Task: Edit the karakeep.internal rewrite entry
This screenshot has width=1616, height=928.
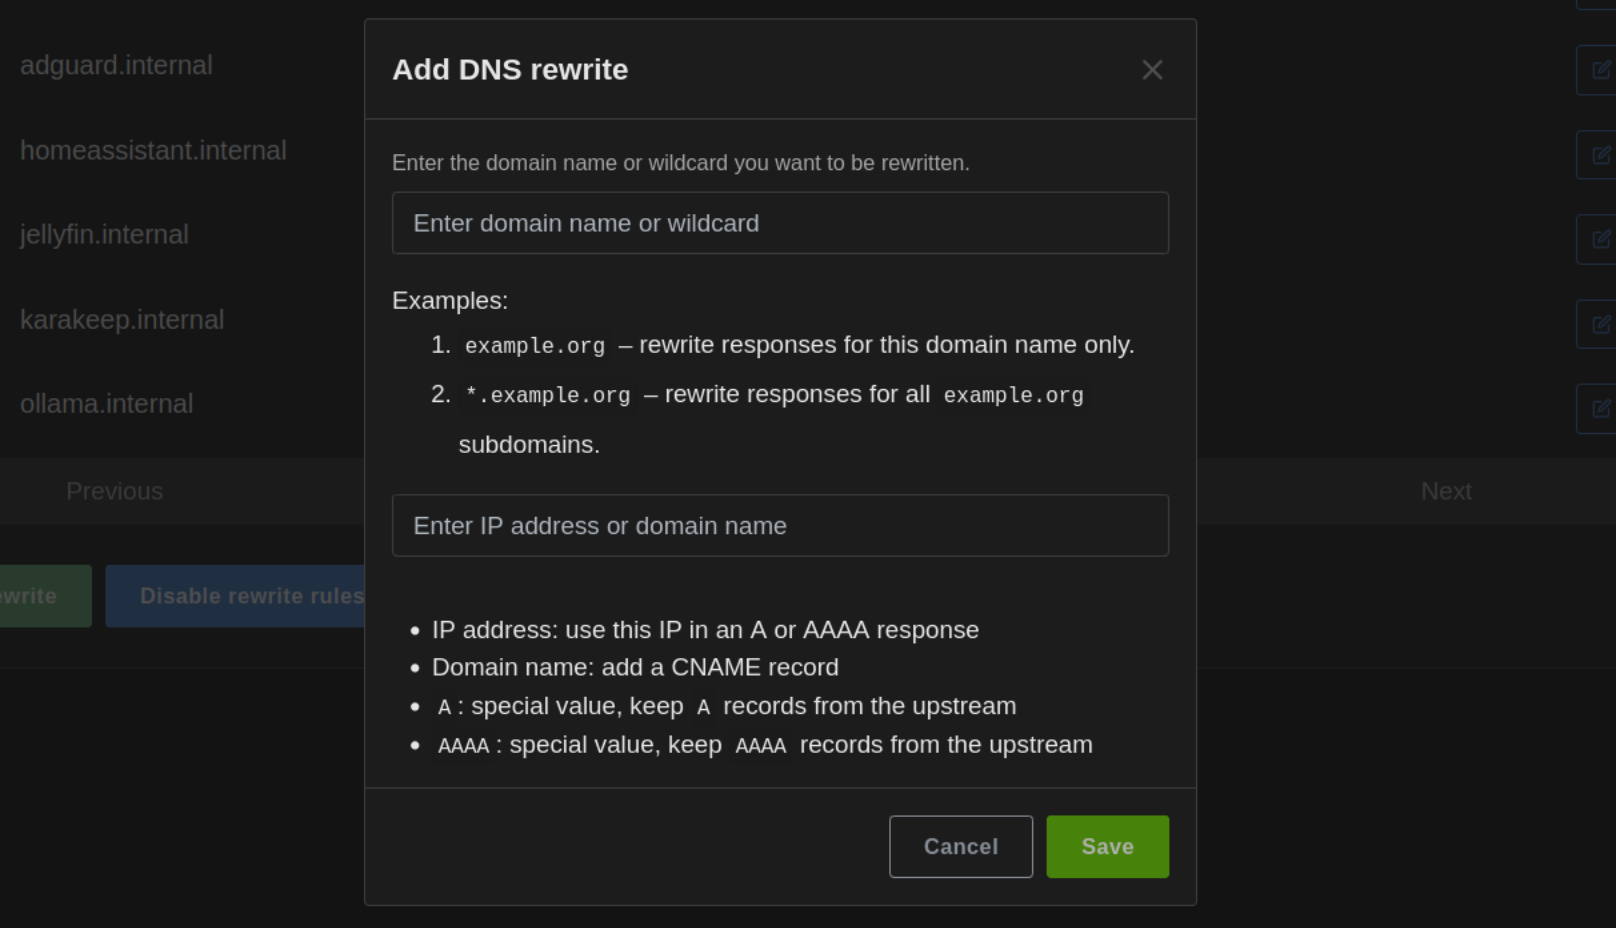Action: [1598, 324]
